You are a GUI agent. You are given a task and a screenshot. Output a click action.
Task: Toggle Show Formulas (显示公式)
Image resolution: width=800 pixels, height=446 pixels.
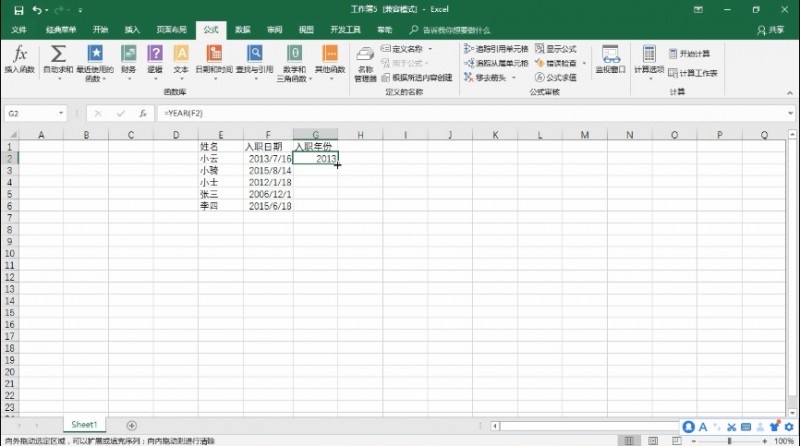(556, 48)
